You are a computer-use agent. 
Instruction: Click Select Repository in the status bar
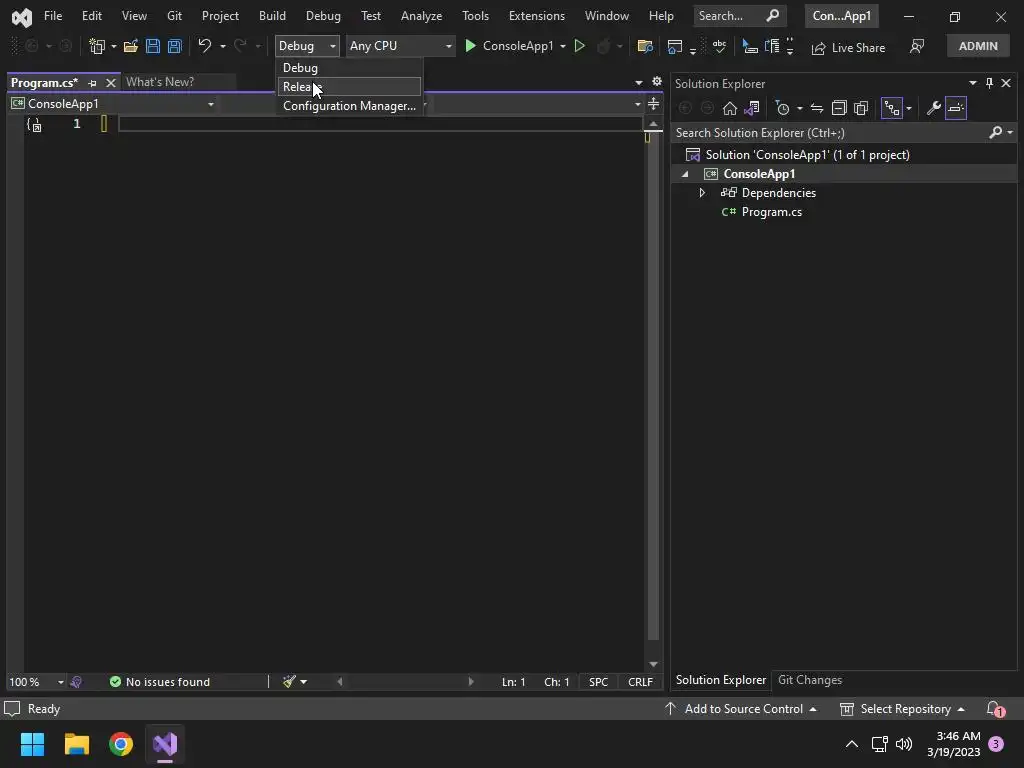point(903,709)
